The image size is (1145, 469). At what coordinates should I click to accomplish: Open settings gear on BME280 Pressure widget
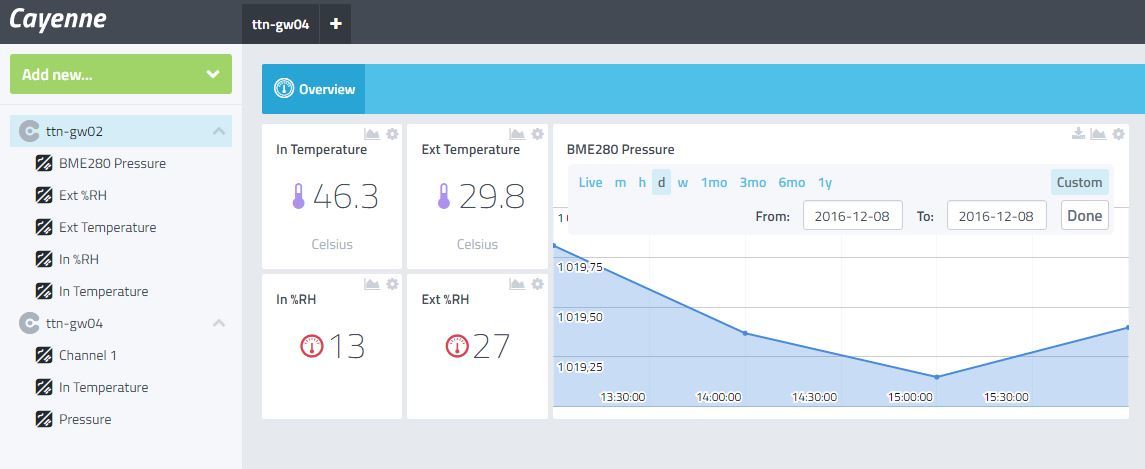pos(1118,134)
